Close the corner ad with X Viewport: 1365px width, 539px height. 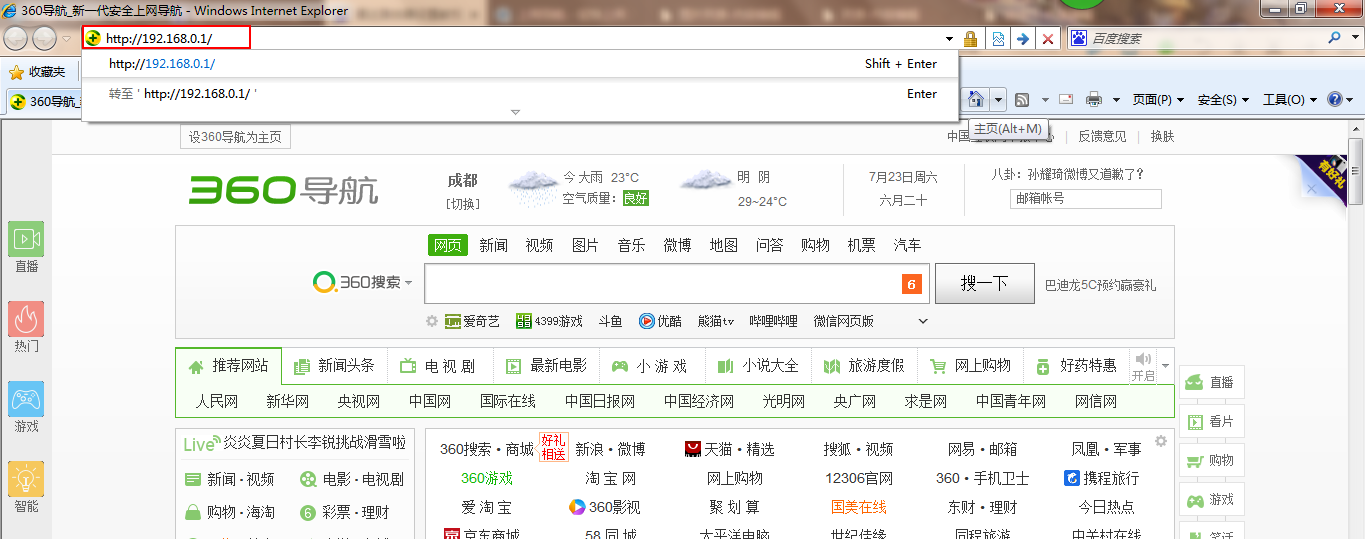click(1313, 188)
